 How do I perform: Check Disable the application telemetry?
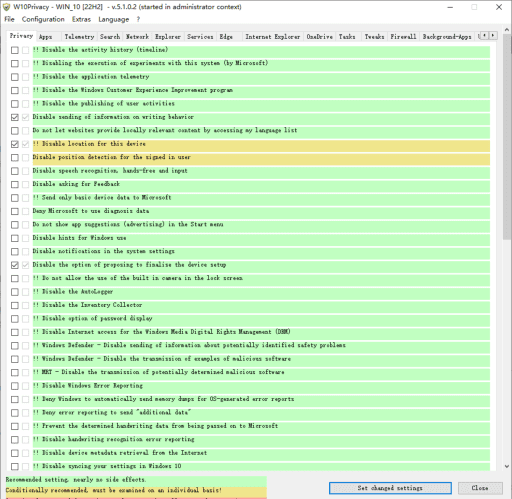[x=14, y=77]
